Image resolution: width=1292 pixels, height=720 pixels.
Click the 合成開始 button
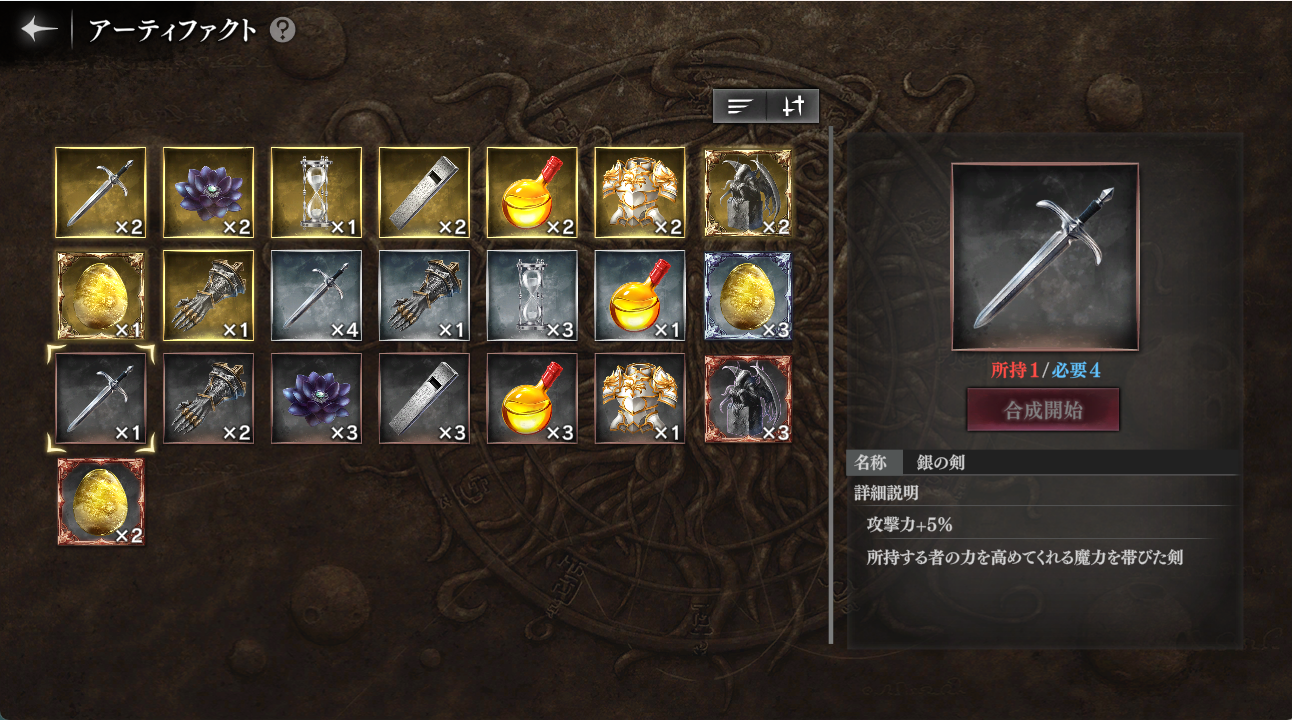[x=1044, y=410]
